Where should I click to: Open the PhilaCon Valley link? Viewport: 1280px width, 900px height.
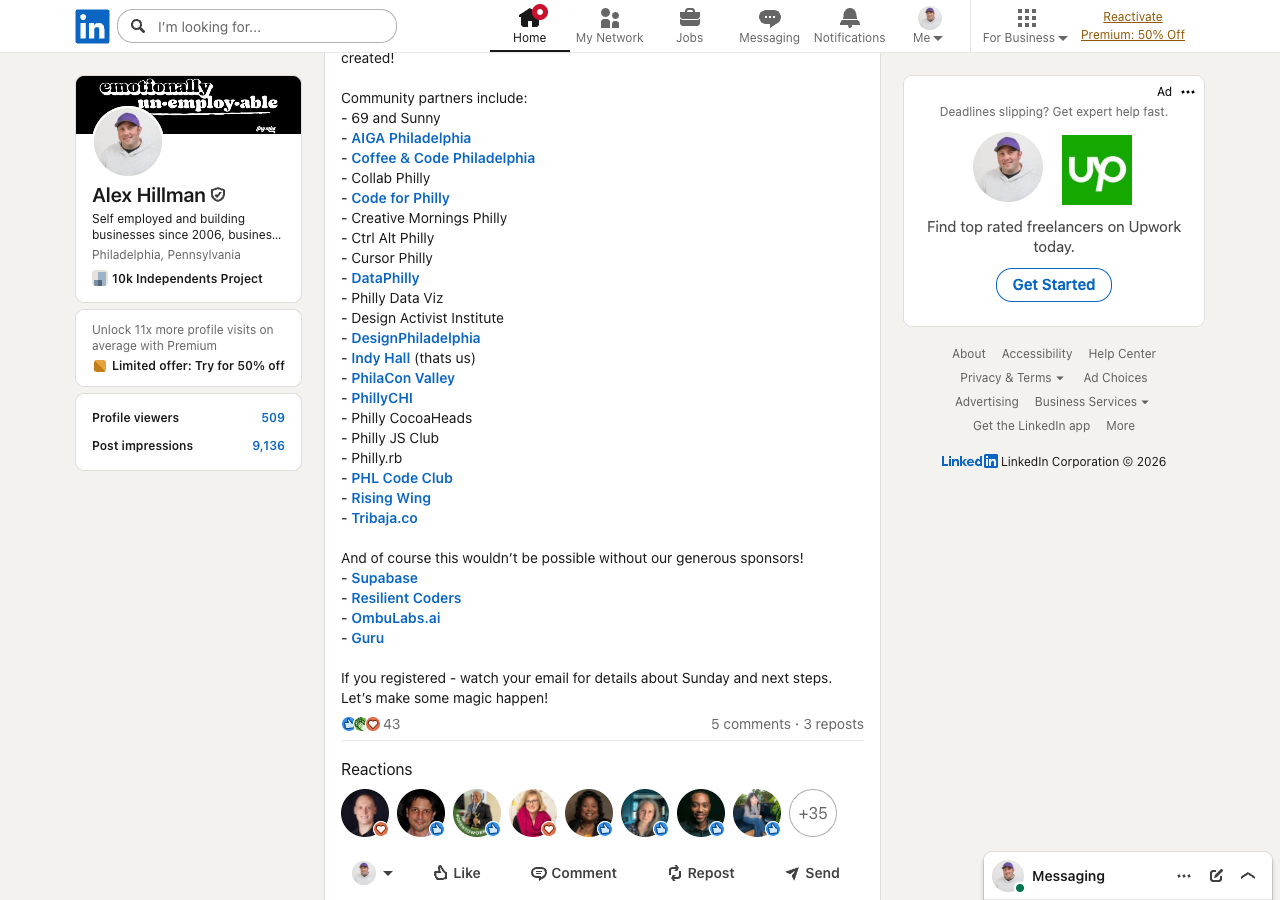[403, 378]
